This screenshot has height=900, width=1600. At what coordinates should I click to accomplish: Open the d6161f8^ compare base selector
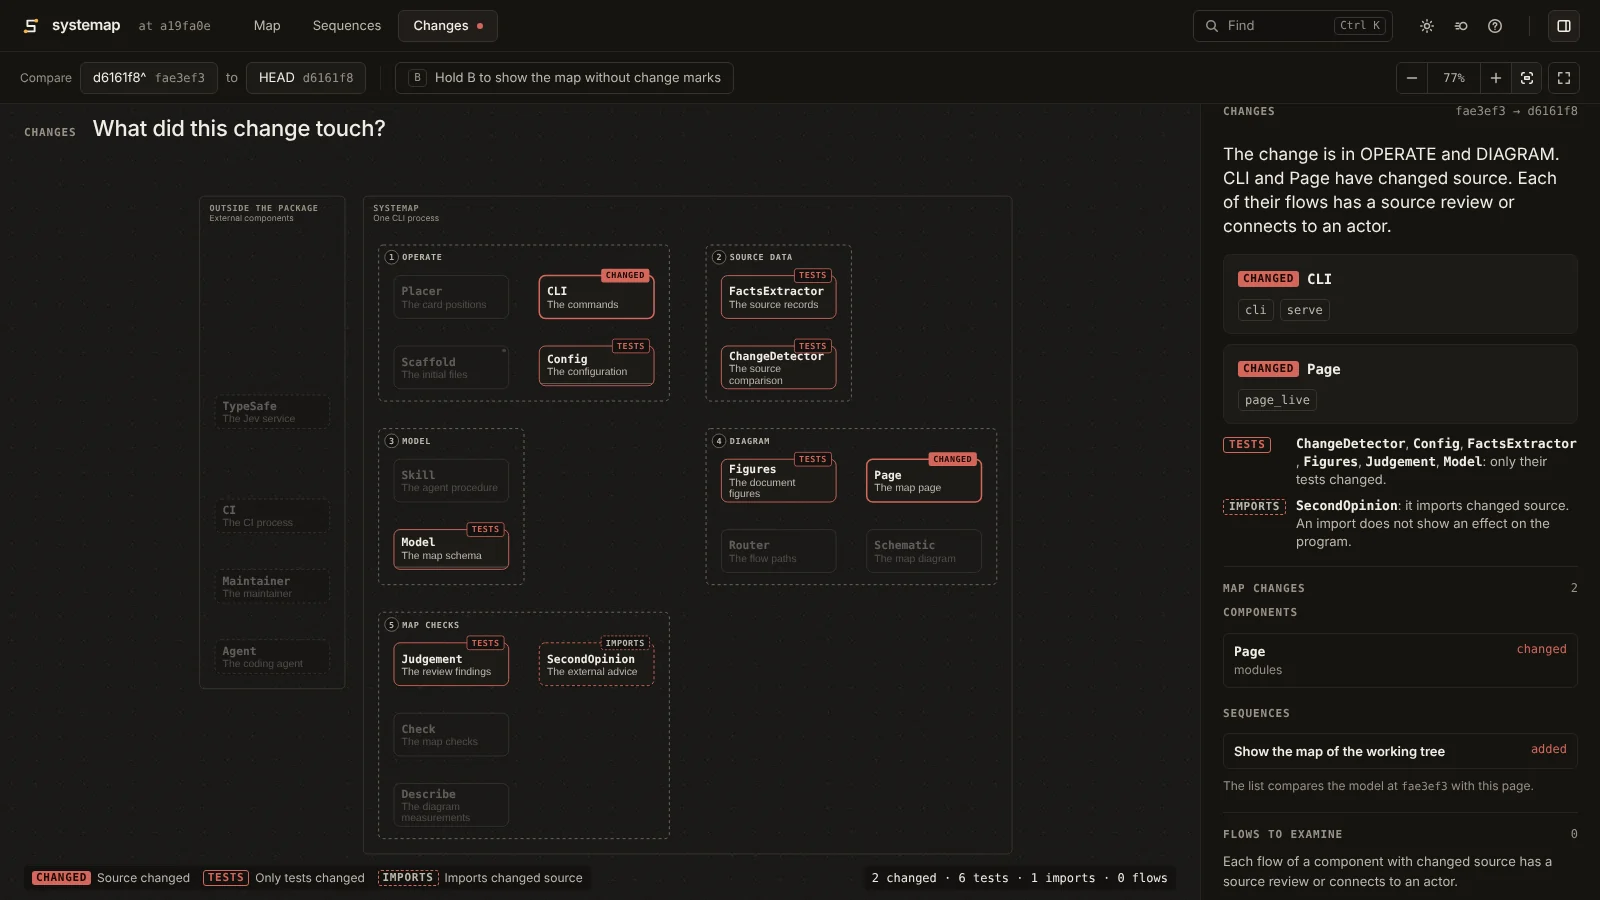point(149,78)
